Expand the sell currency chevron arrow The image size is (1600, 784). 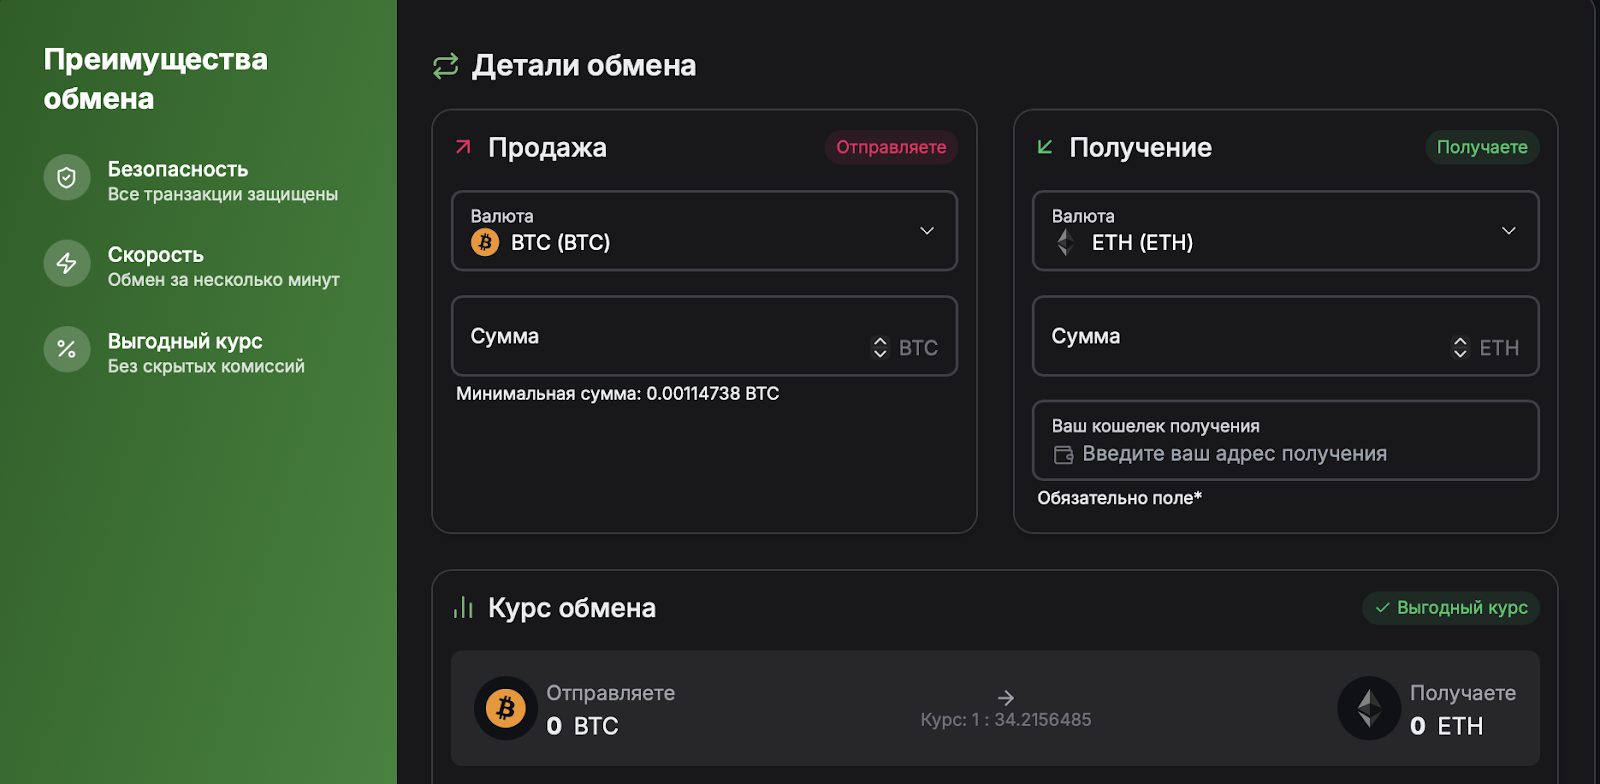point(927,231)
